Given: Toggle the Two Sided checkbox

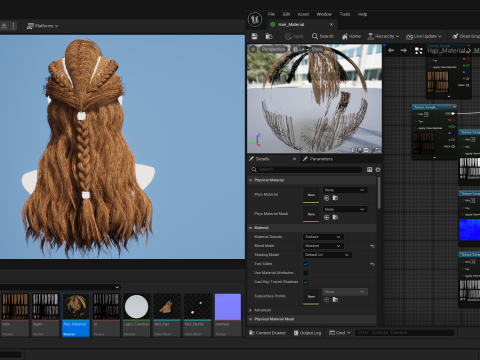Looking at the screenshot, I should tap(306, 264).
